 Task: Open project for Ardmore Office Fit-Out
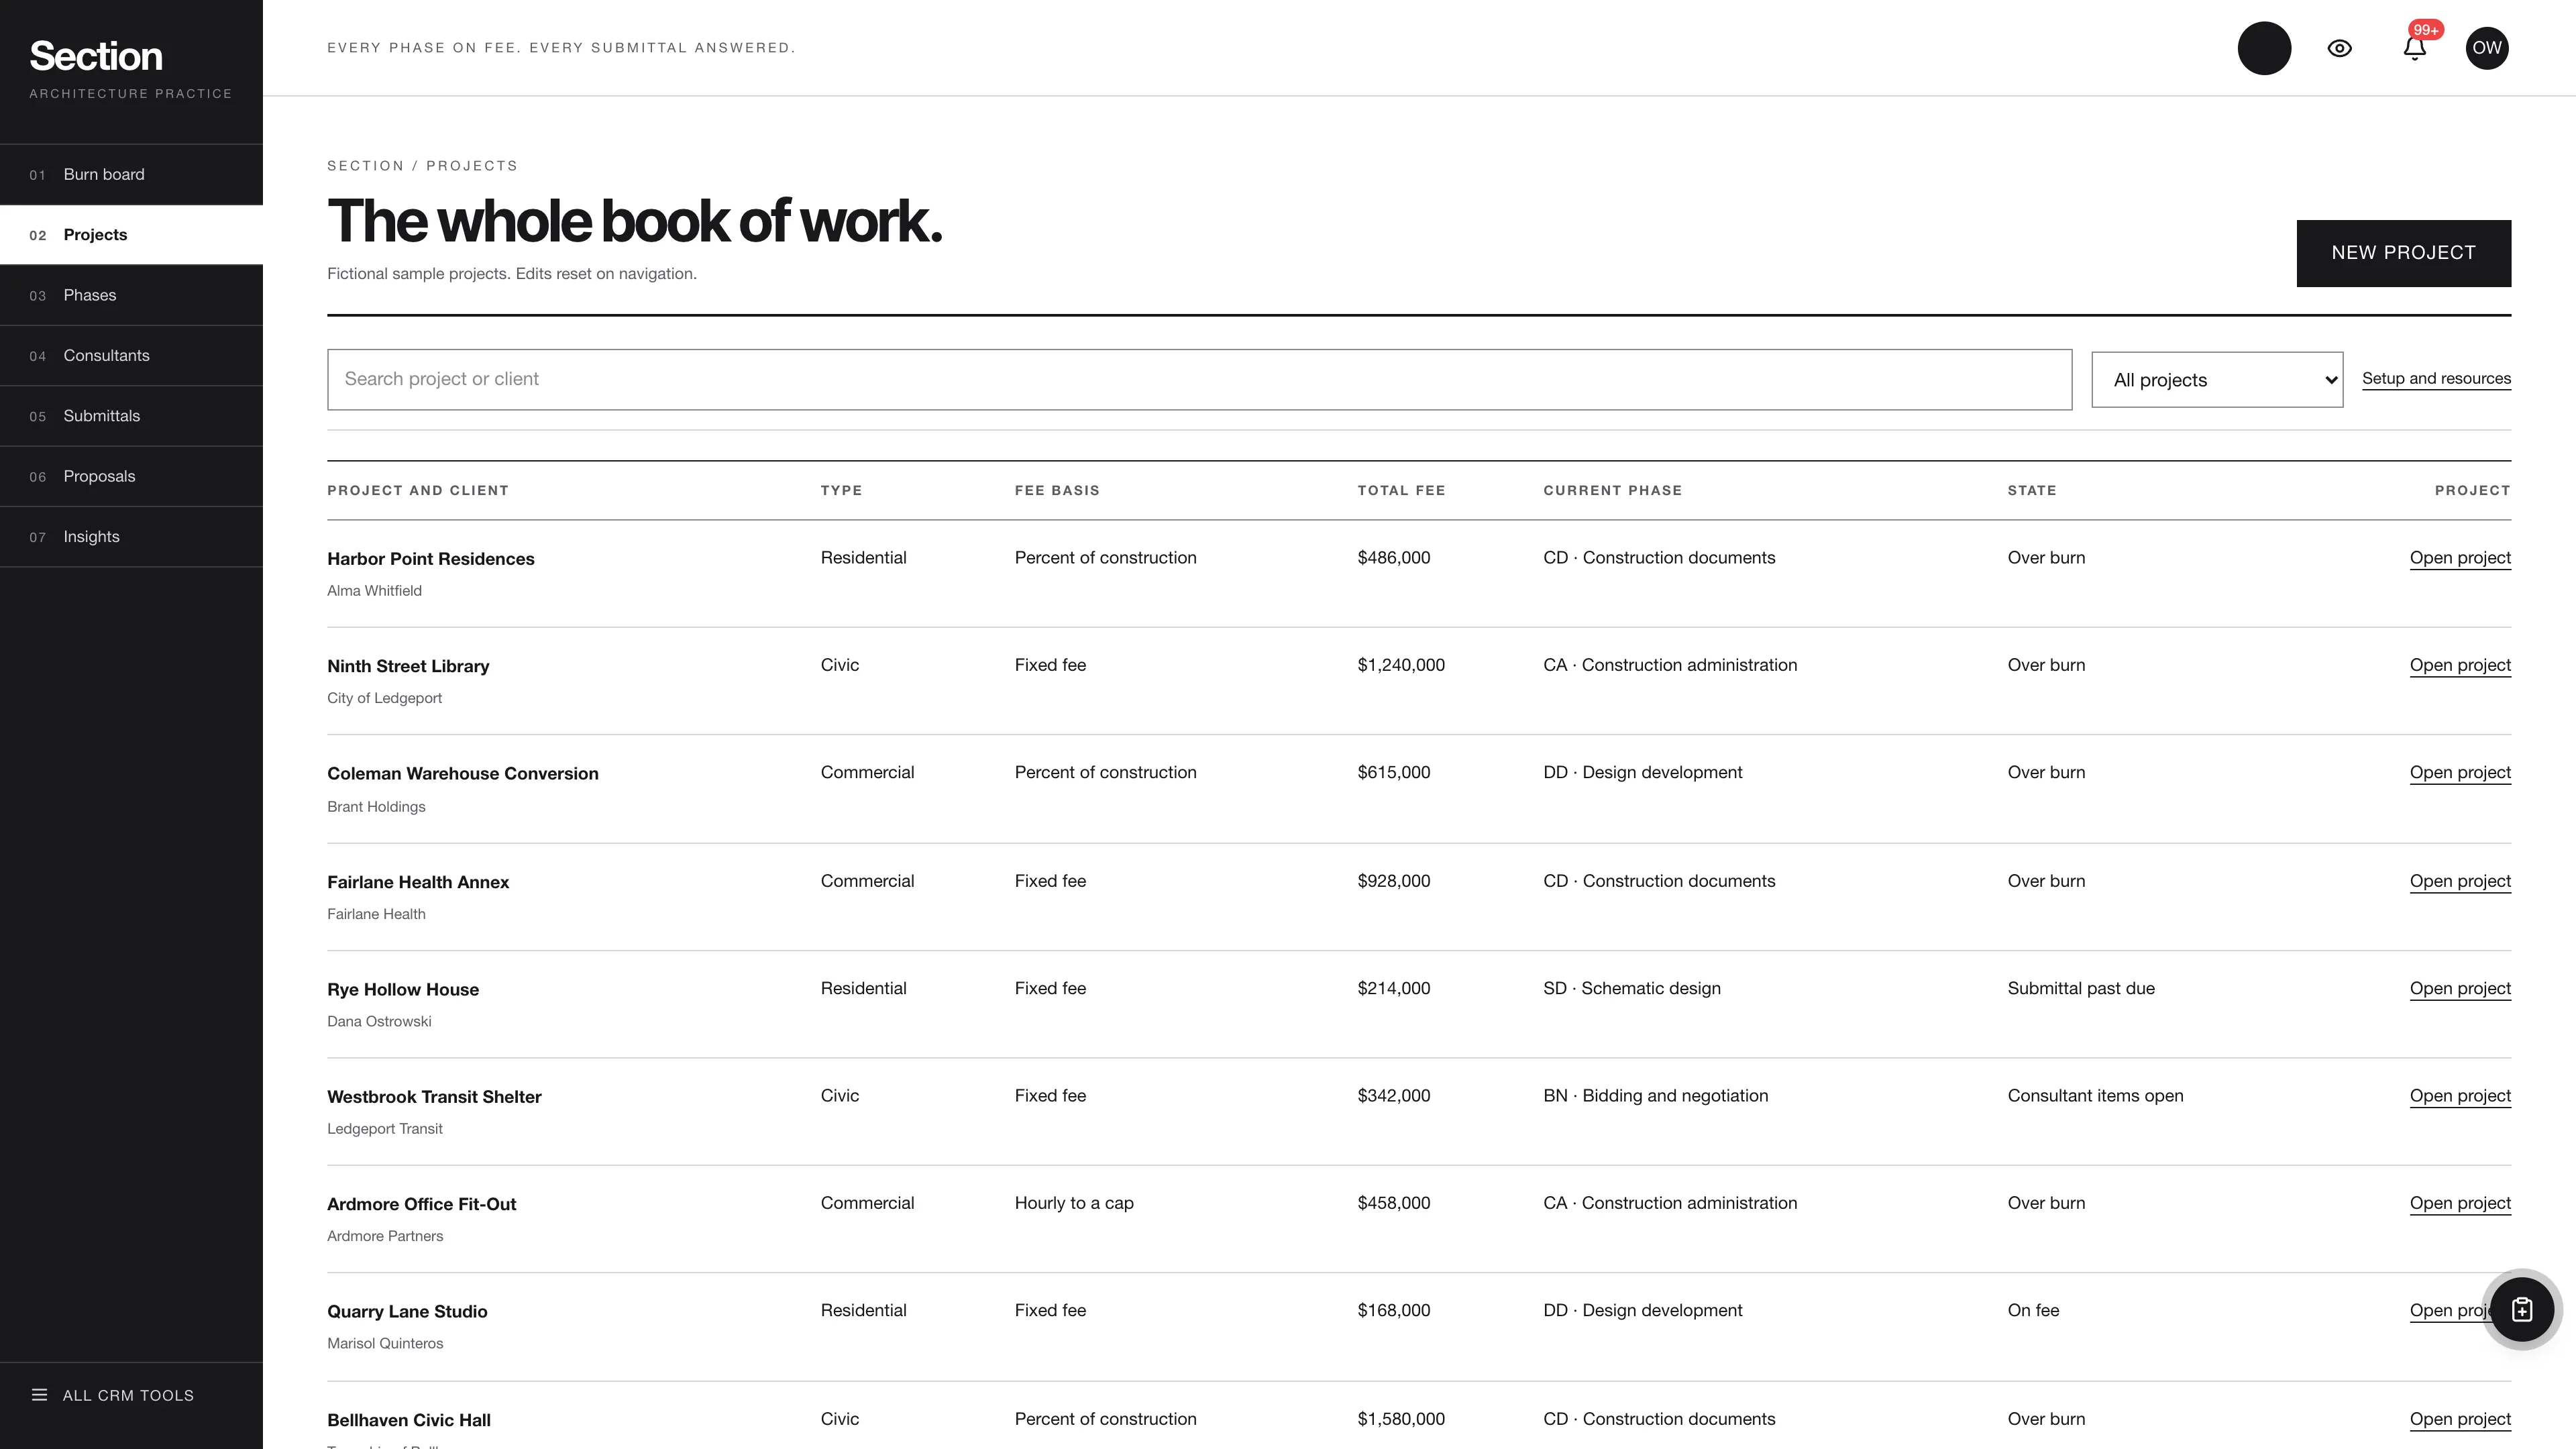tap(2460, 1203)
